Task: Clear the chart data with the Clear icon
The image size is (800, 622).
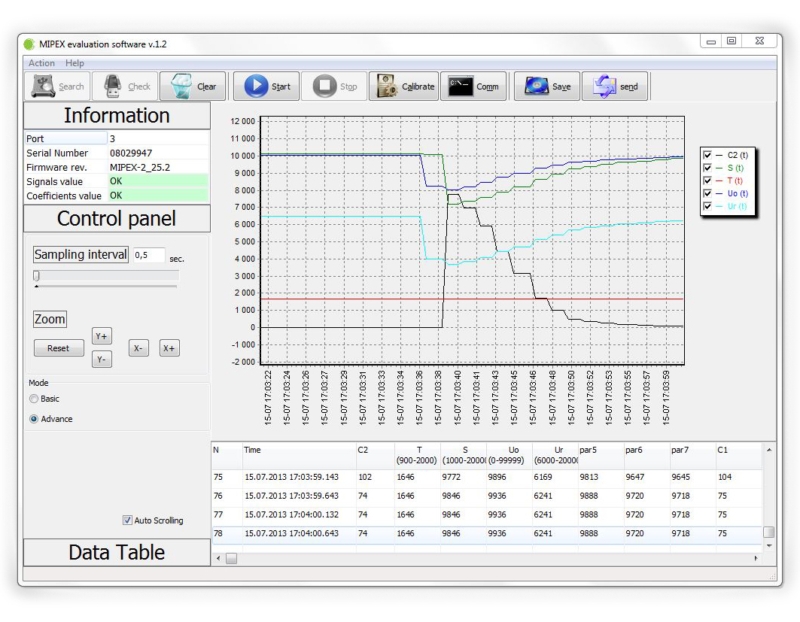Action: pos(181,86)
